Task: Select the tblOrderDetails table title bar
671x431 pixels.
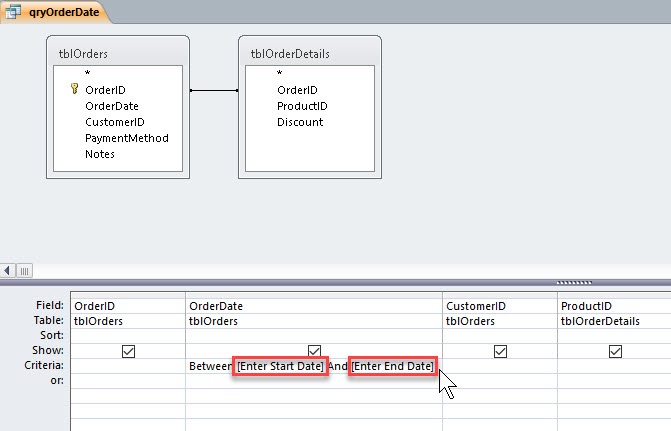Action: click(310, 53)
